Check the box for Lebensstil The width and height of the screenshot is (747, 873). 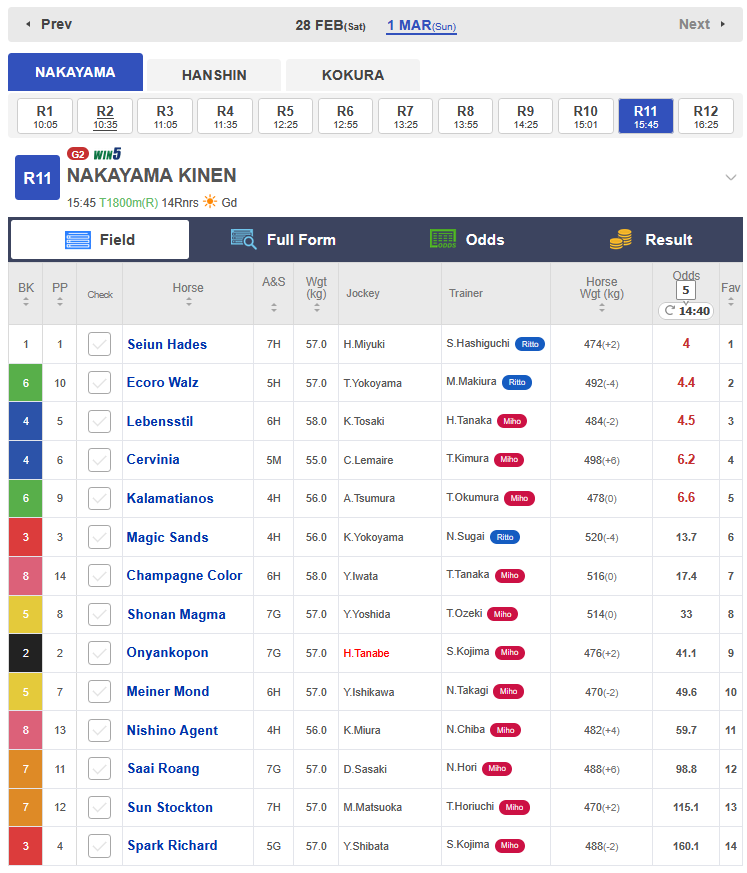tap(100, 421)
